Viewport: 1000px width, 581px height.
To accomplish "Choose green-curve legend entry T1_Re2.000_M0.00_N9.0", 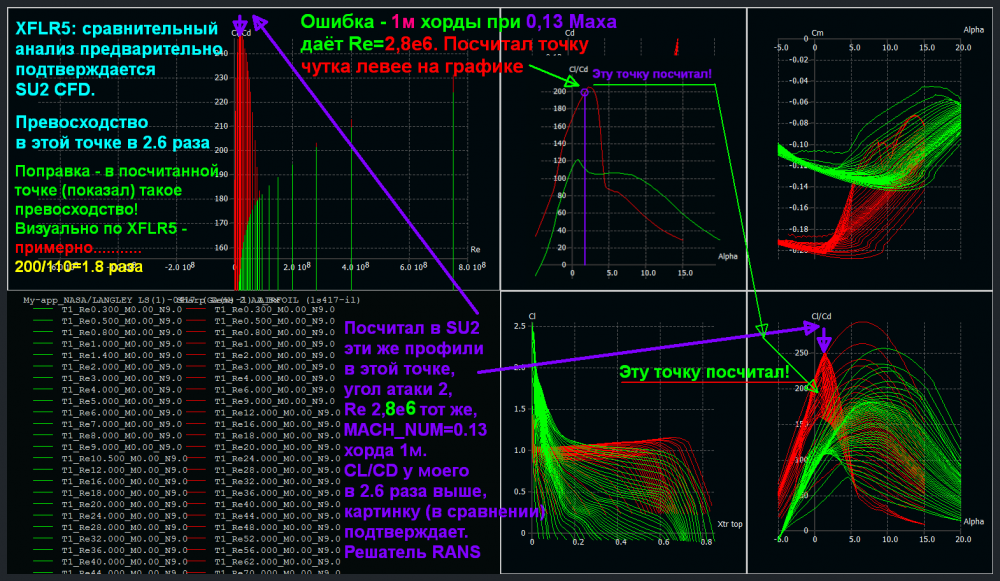I will click(122, 367).
